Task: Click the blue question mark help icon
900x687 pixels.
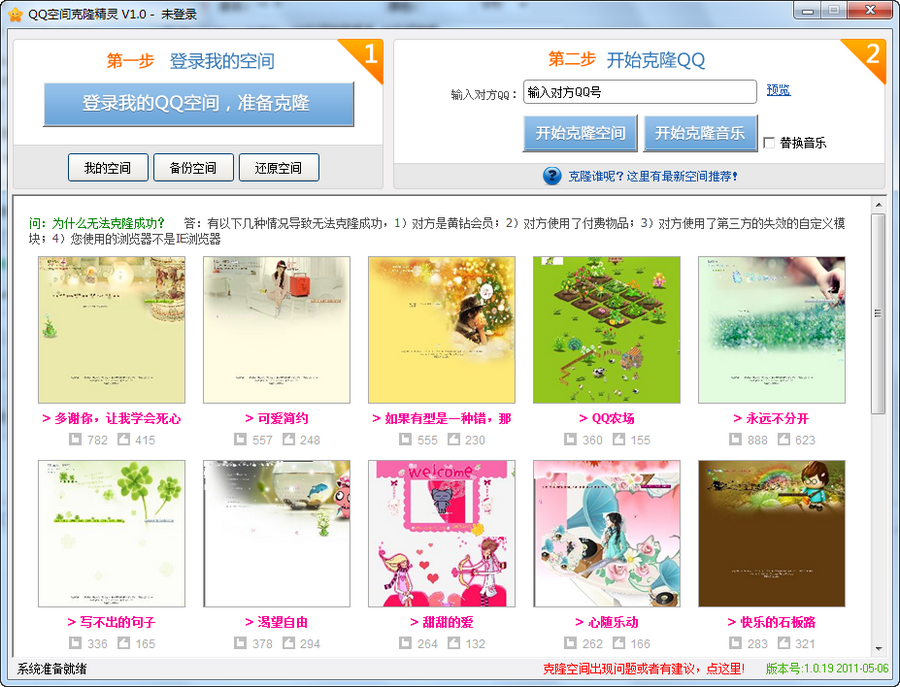Action: click(552, 176)
